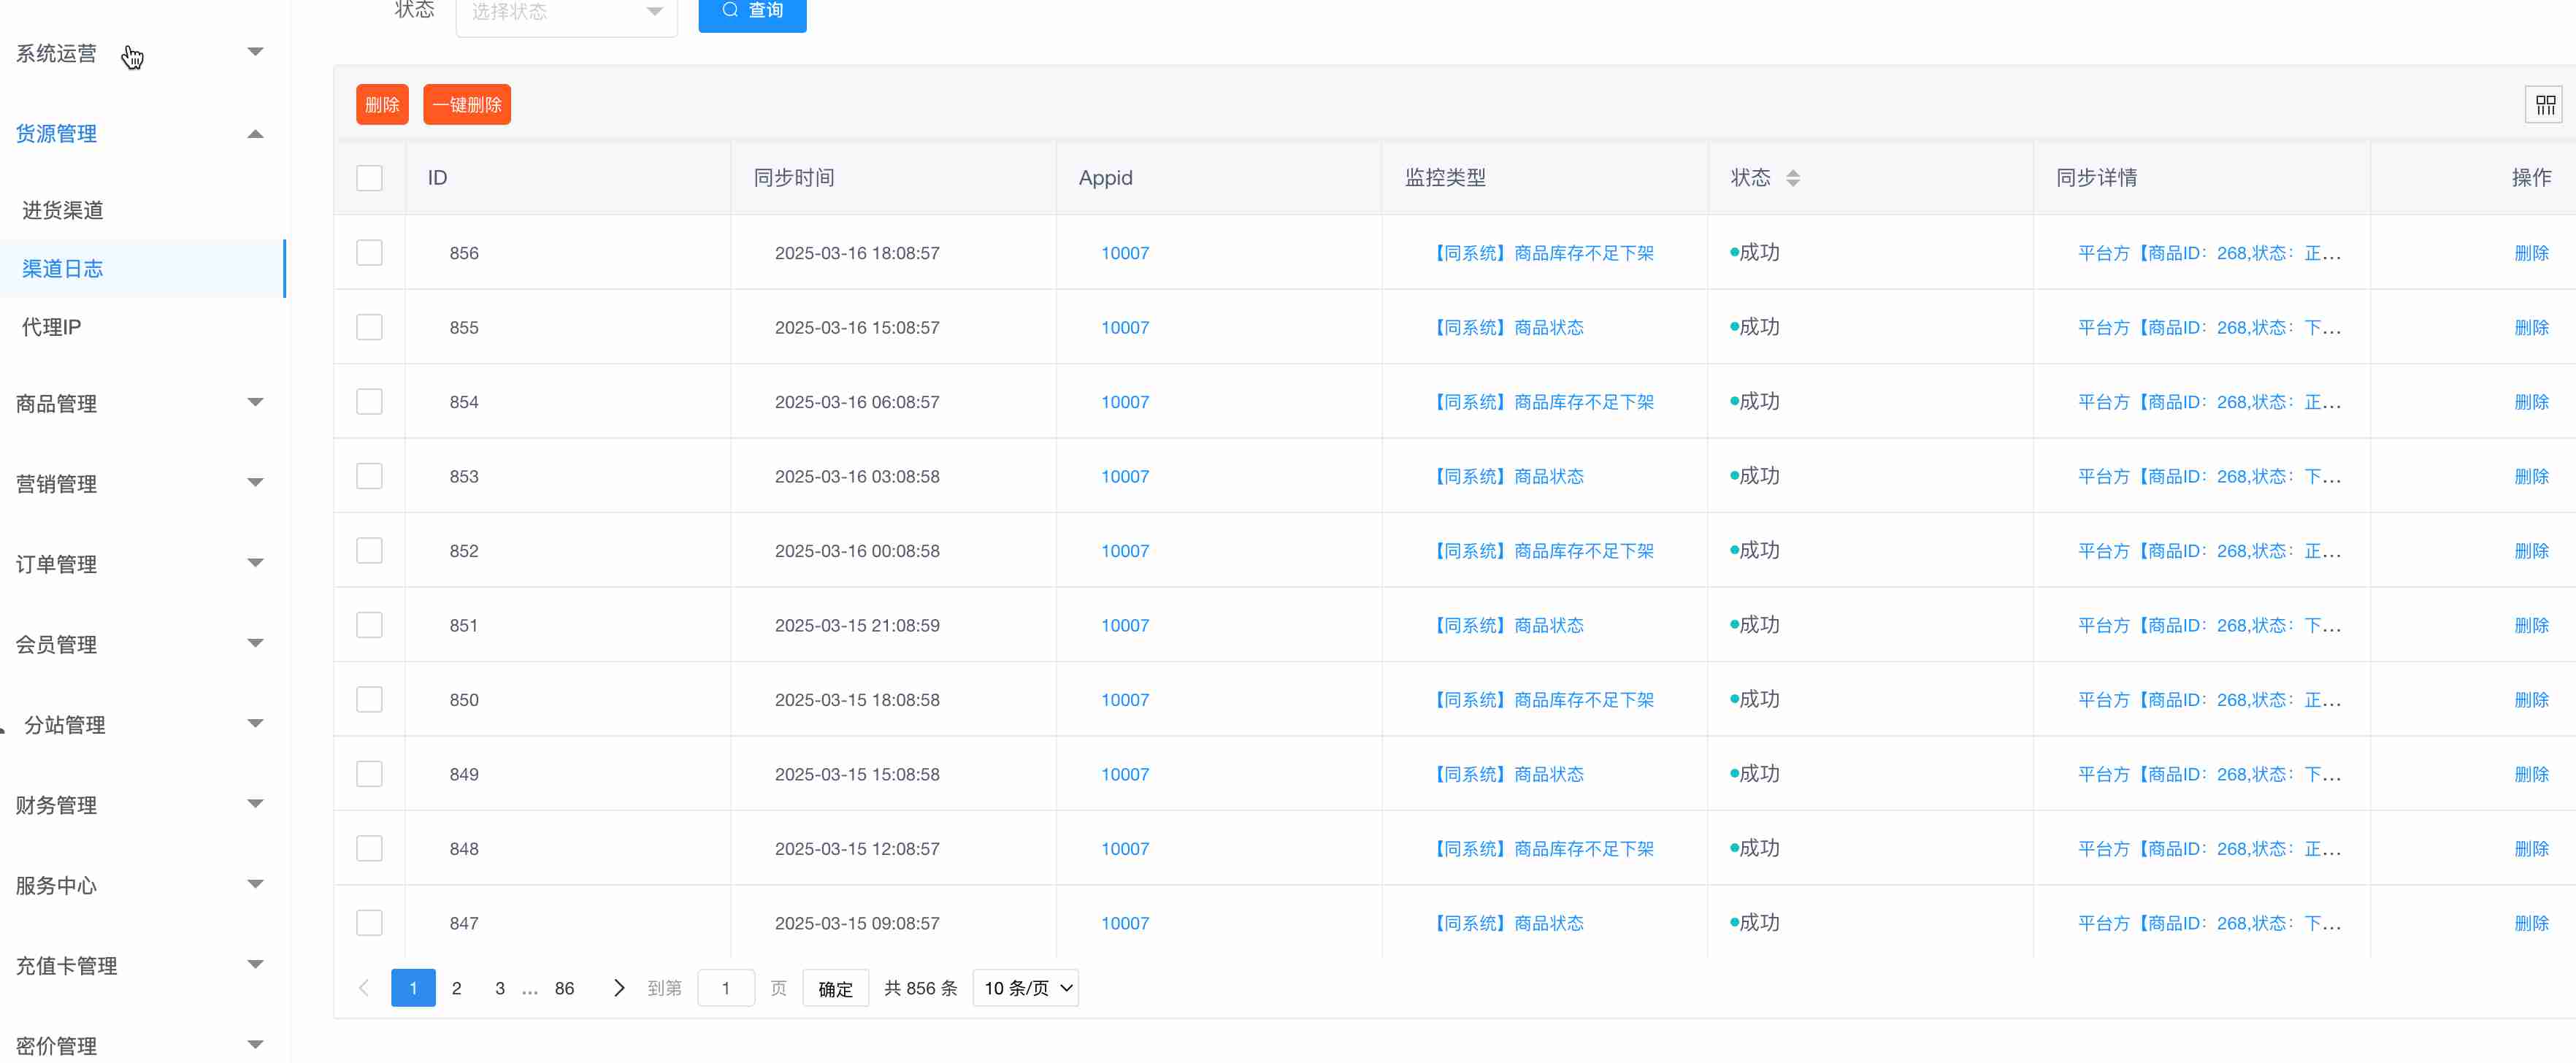Click the previous page arrow

tap(364, 988)
